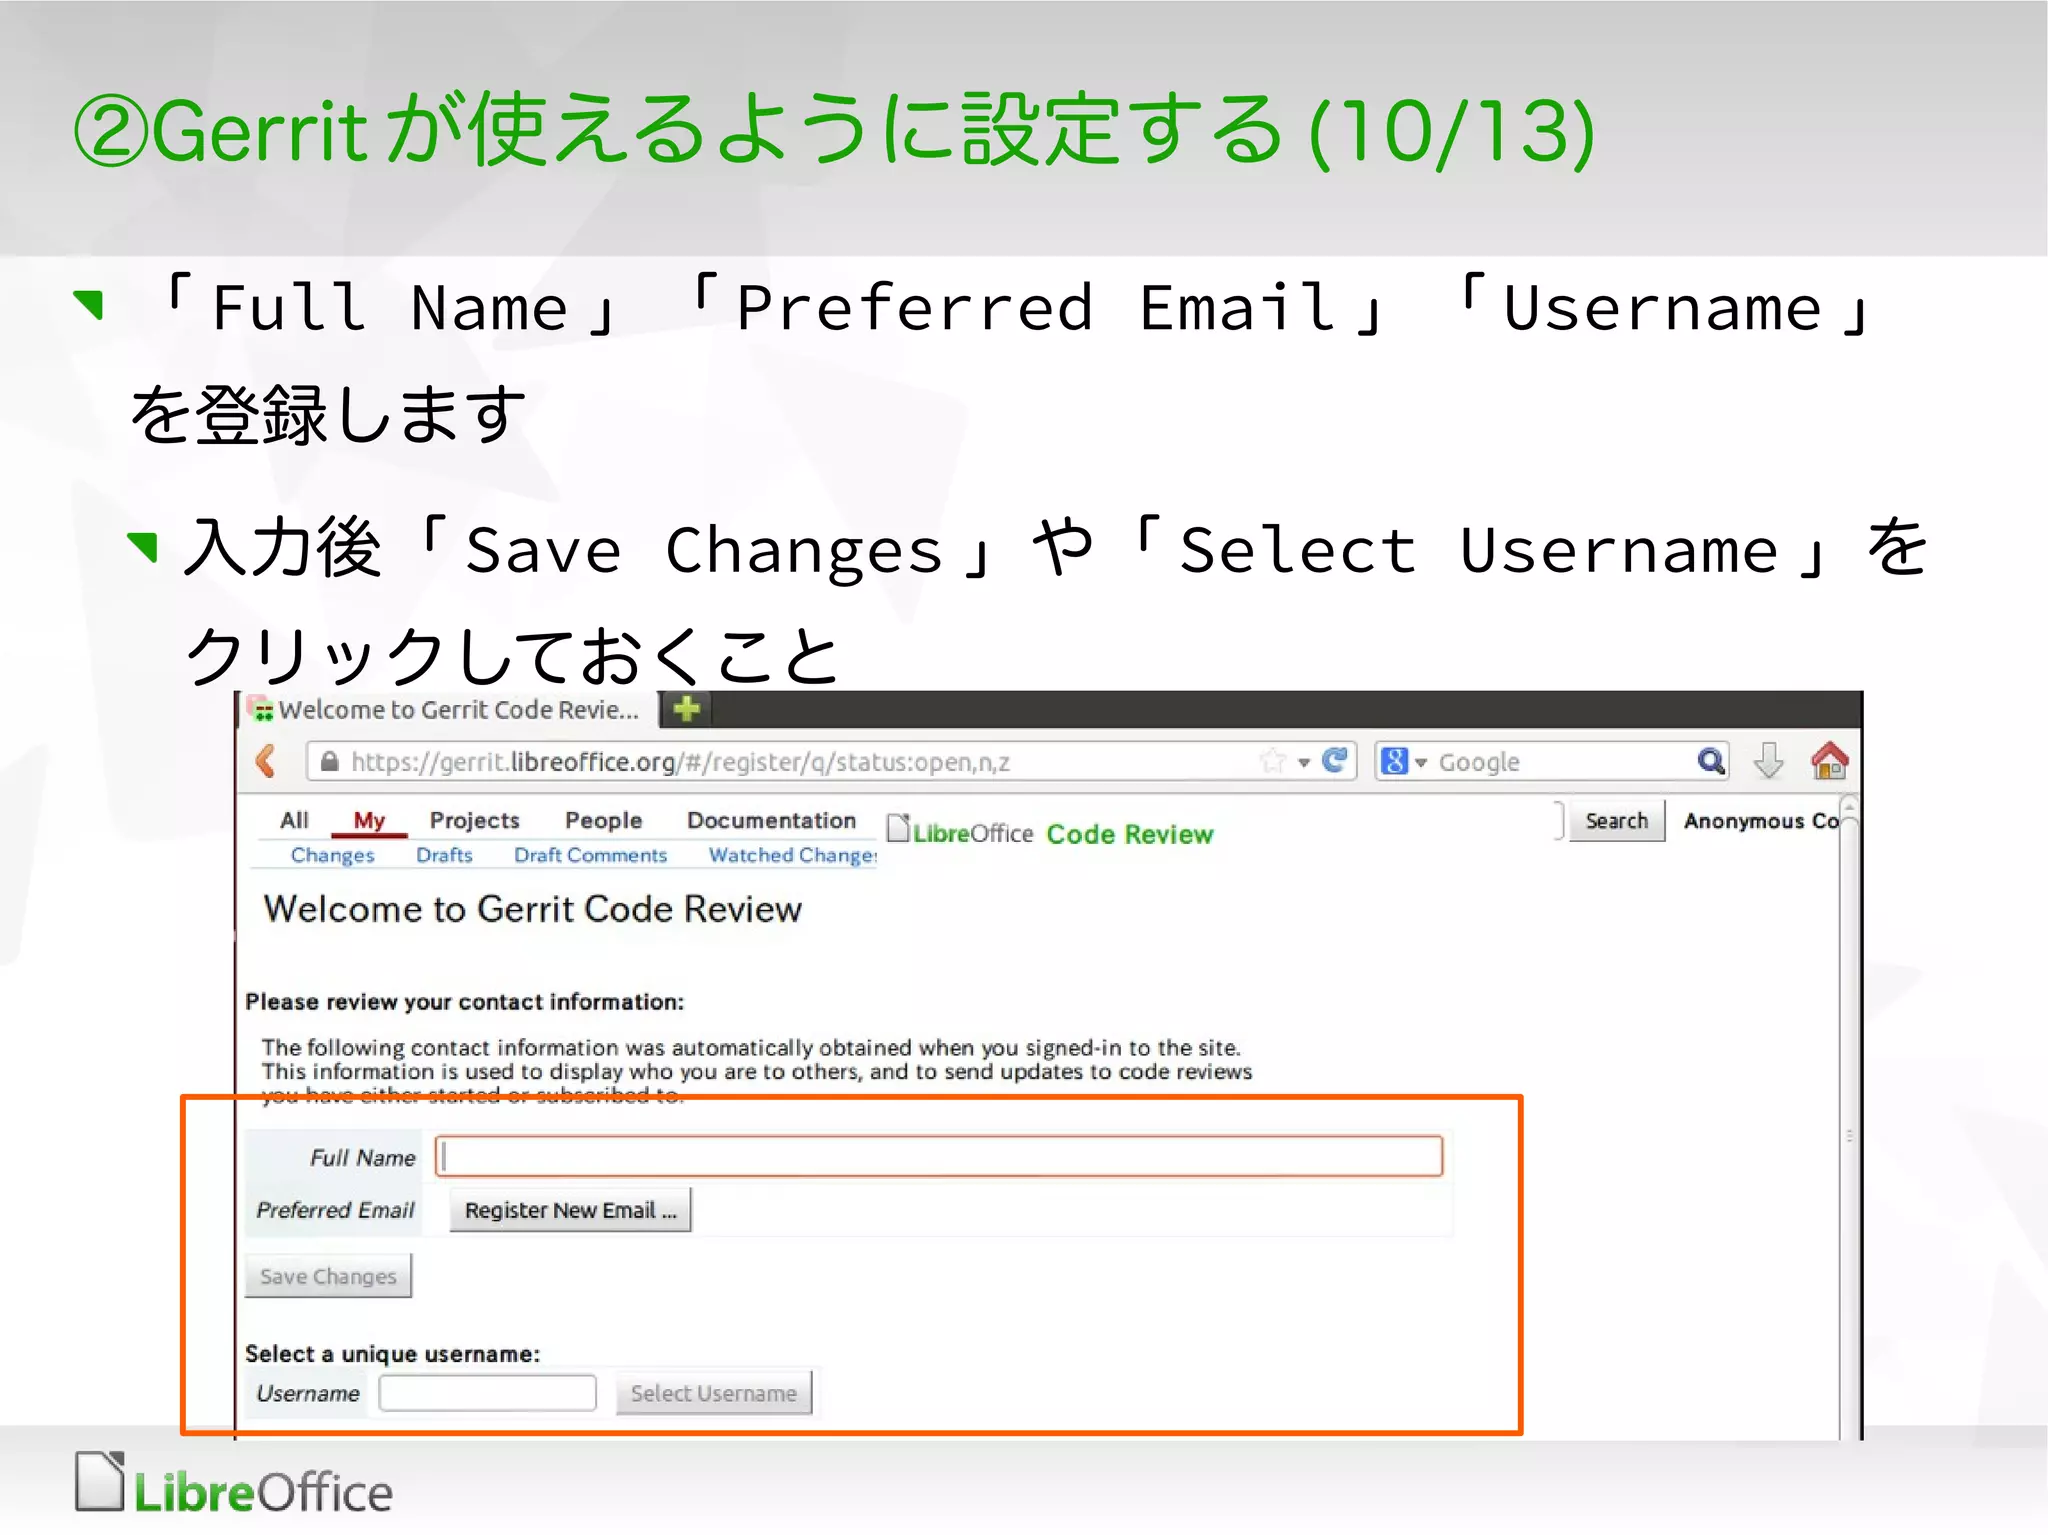Viewport: 2048px width, 1535px height.
Task: Click the magnifier icon in search box
Action: pos(1710,761)
